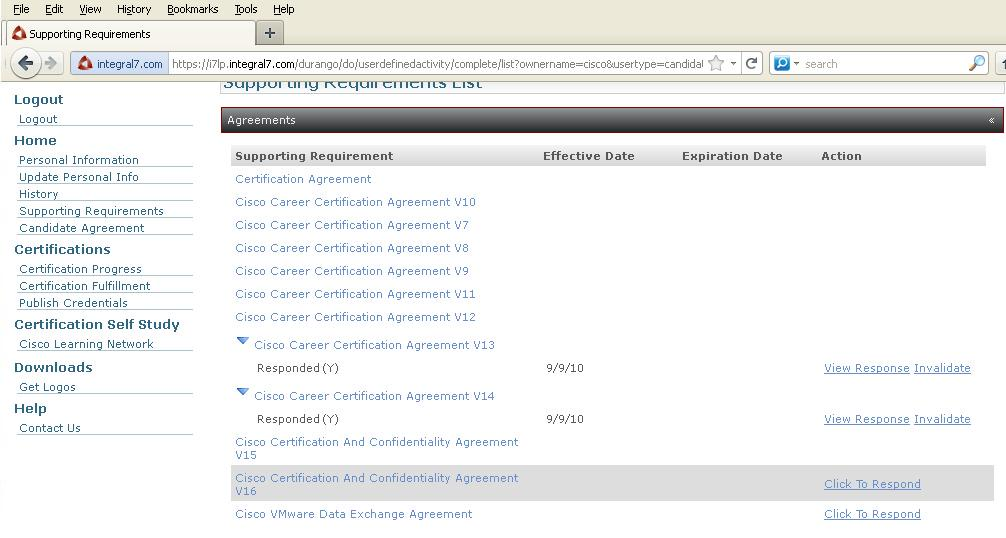The width and height of the screenshot is (1006, 538).
Task: Click into the browser search field
Action: coord(880,63)
